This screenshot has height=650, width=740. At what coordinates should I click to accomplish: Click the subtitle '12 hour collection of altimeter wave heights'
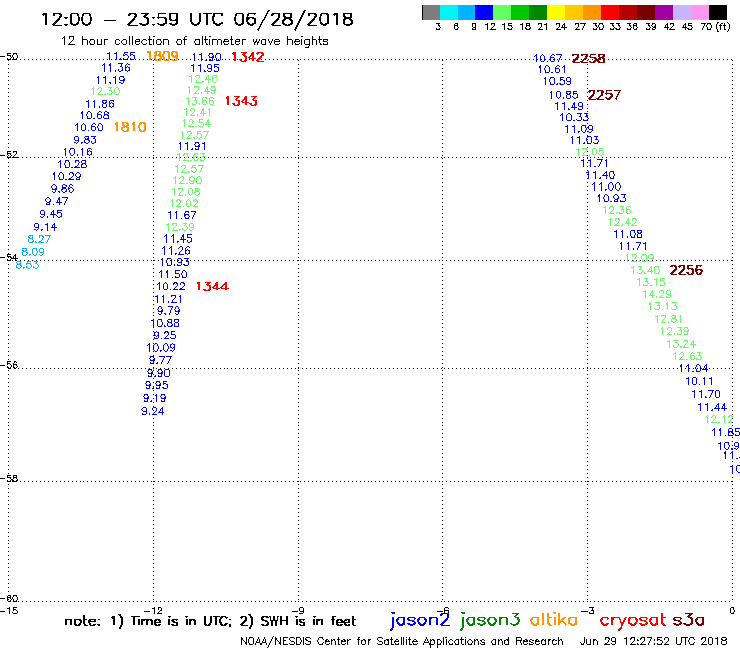pyautogui.click(x=194, y=41)
